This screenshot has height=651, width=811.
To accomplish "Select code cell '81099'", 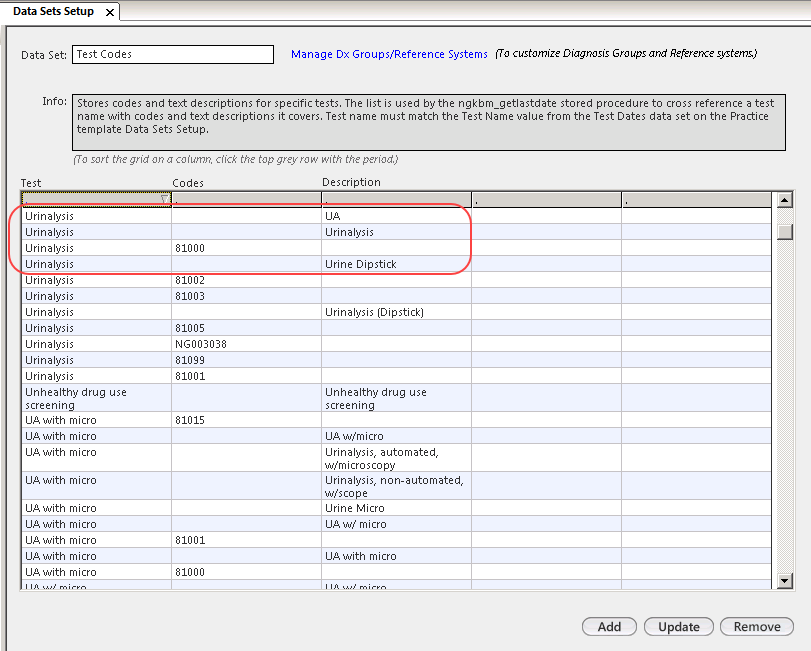I will click(246, 360).
